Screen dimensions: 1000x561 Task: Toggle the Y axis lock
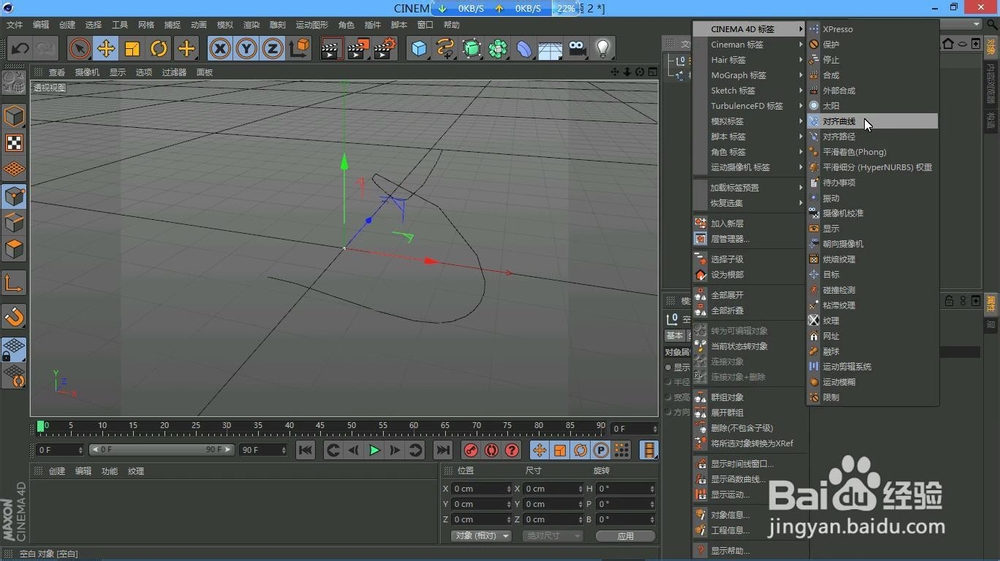246,48
